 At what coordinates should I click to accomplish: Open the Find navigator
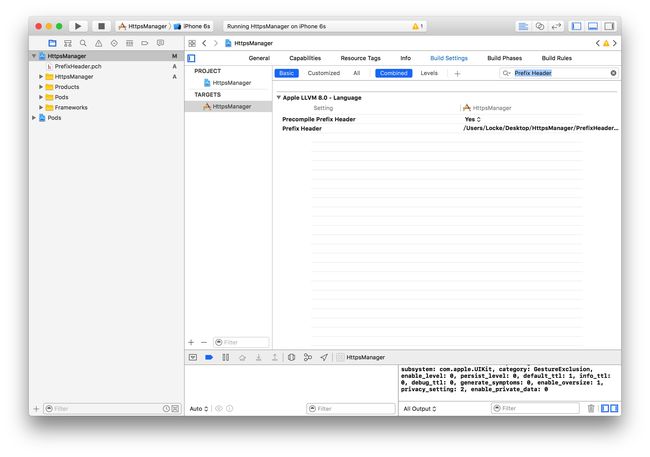83,43
